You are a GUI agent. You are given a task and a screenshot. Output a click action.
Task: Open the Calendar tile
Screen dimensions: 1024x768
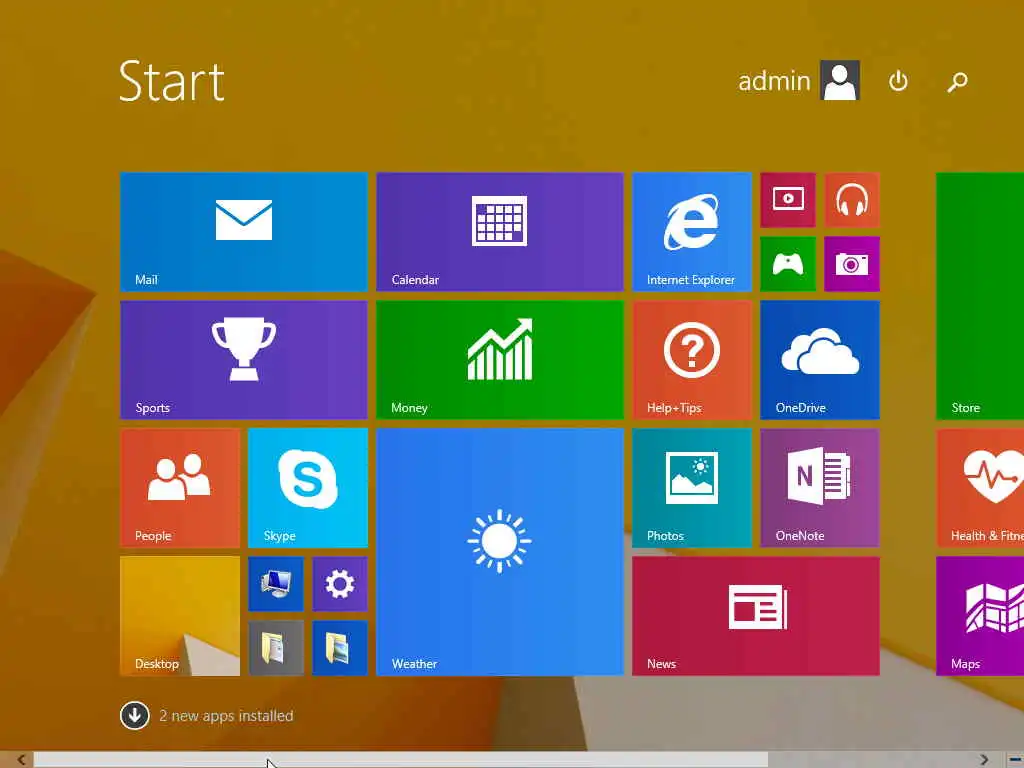click(500, 232)
